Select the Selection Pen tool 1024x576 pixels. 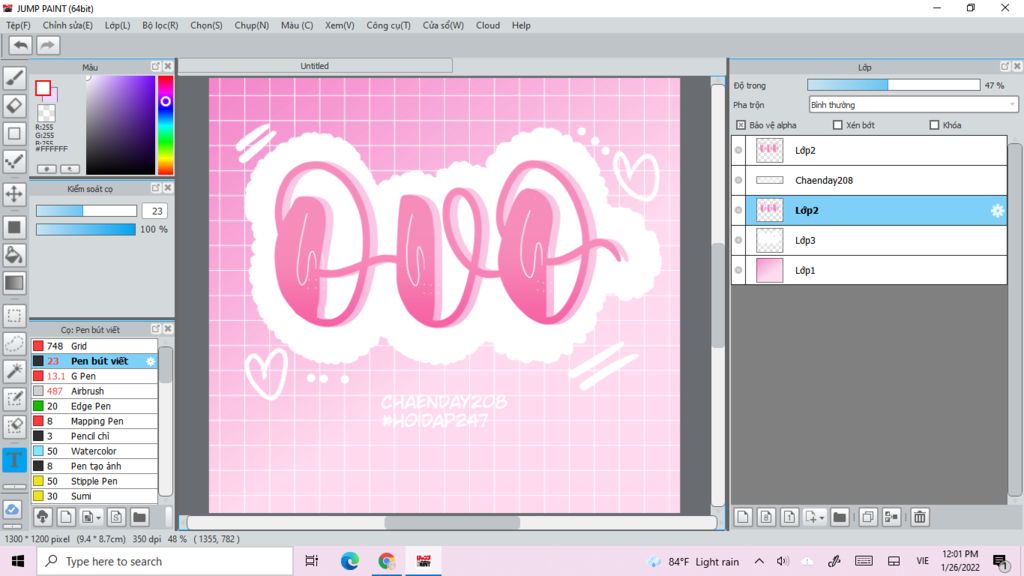tap(14, 399)
